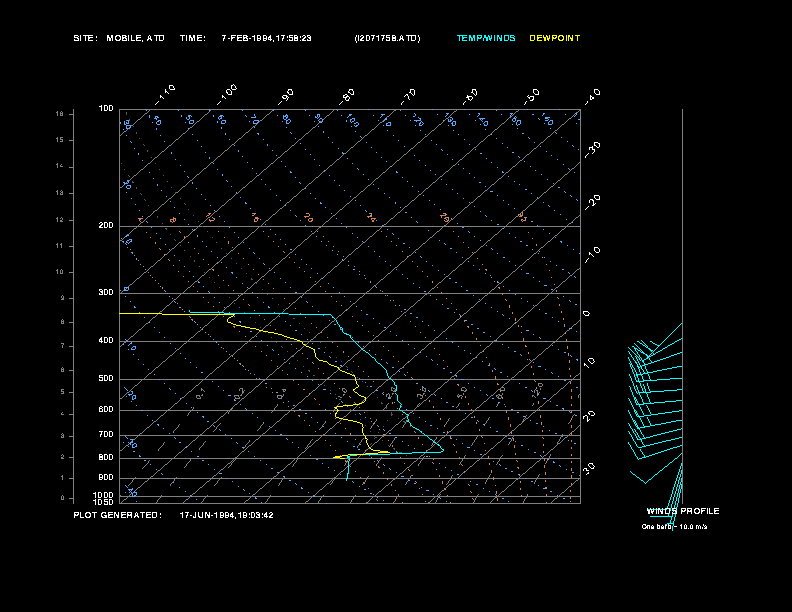Click the 1000 pressure level label

tap(104, 495)
